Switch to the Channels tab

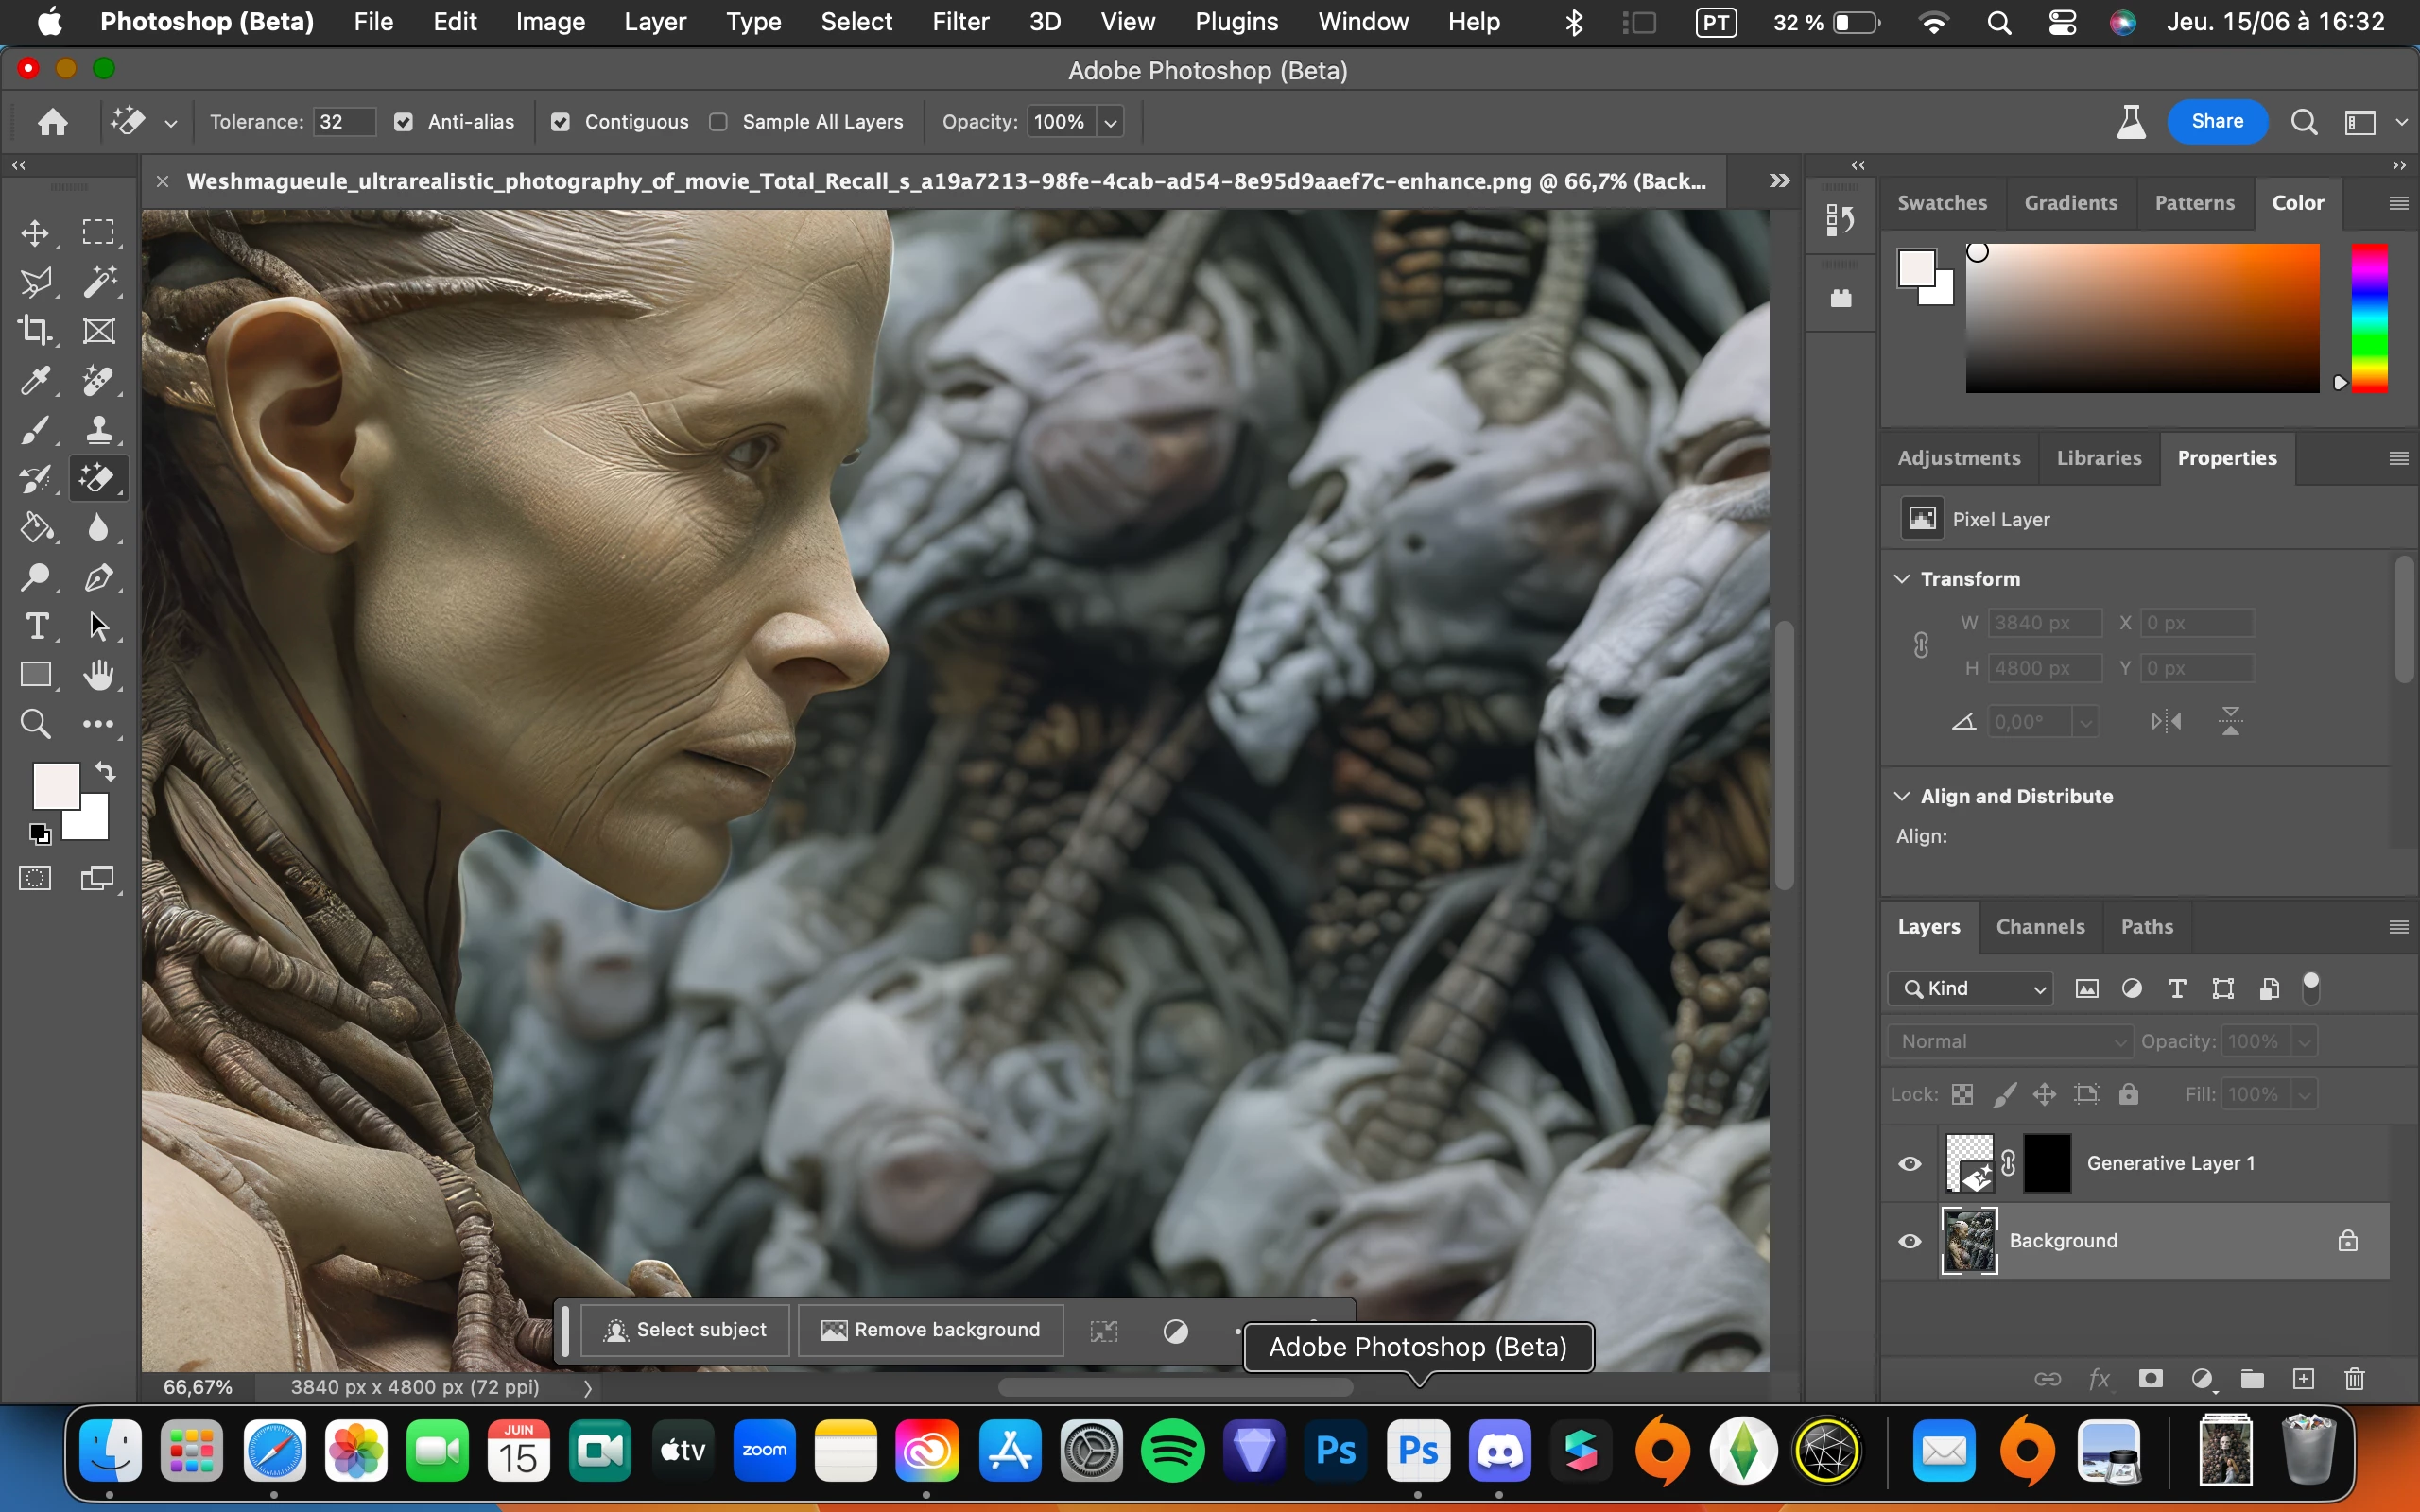click(x=2040, y=927)
